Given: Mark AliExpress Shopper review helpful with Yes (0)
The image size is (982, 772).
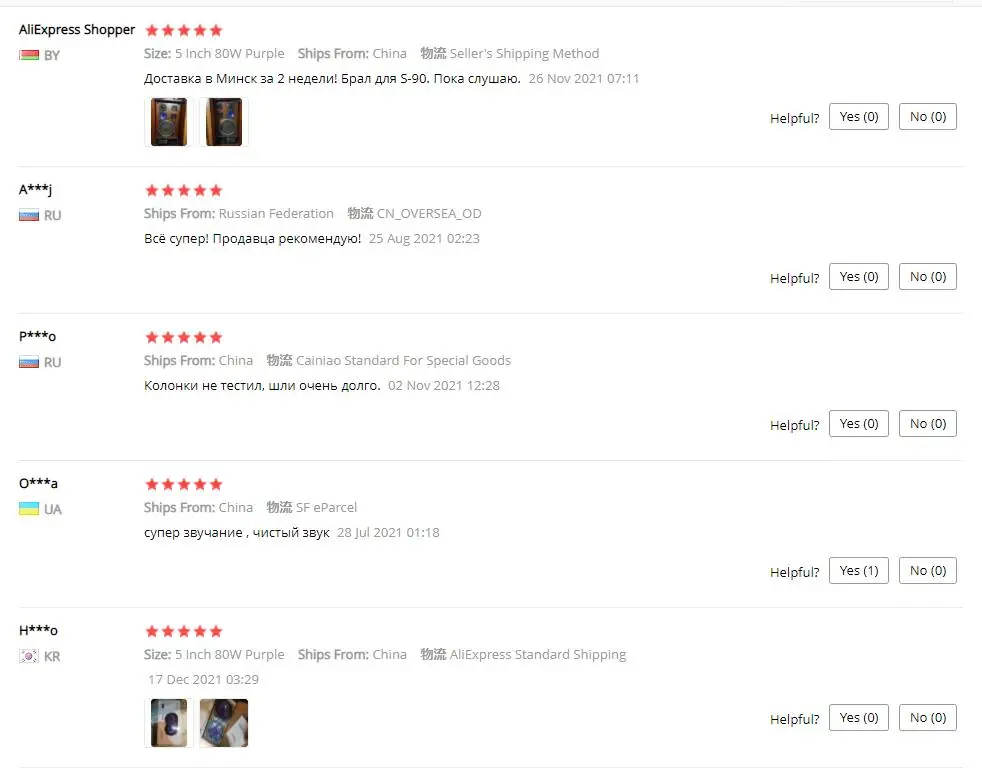Looking at the screenshot, I should click(x=859, y=116).
